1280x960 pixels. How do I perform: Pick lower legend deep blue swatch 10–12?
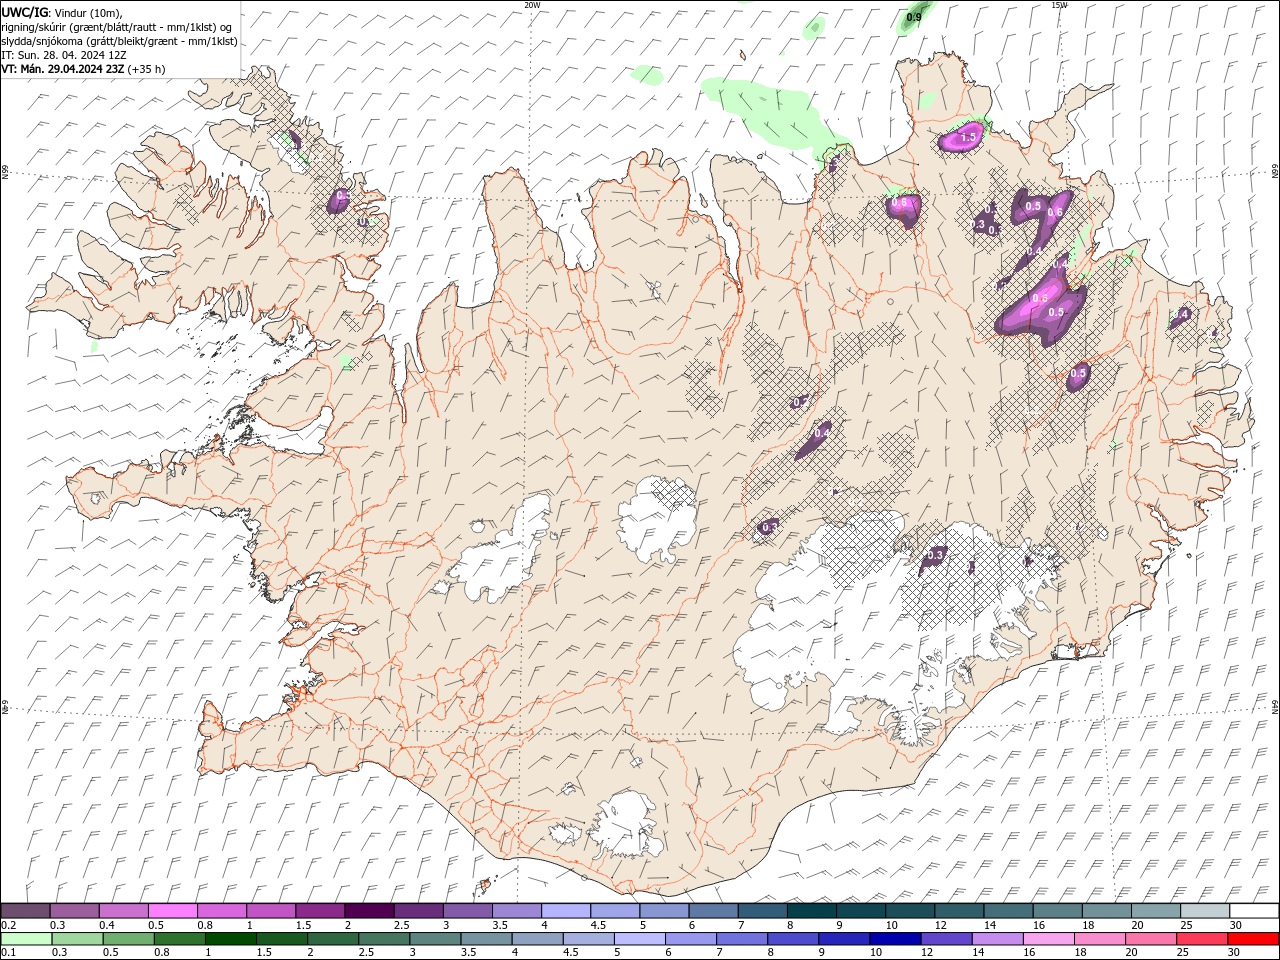[895, 939]
